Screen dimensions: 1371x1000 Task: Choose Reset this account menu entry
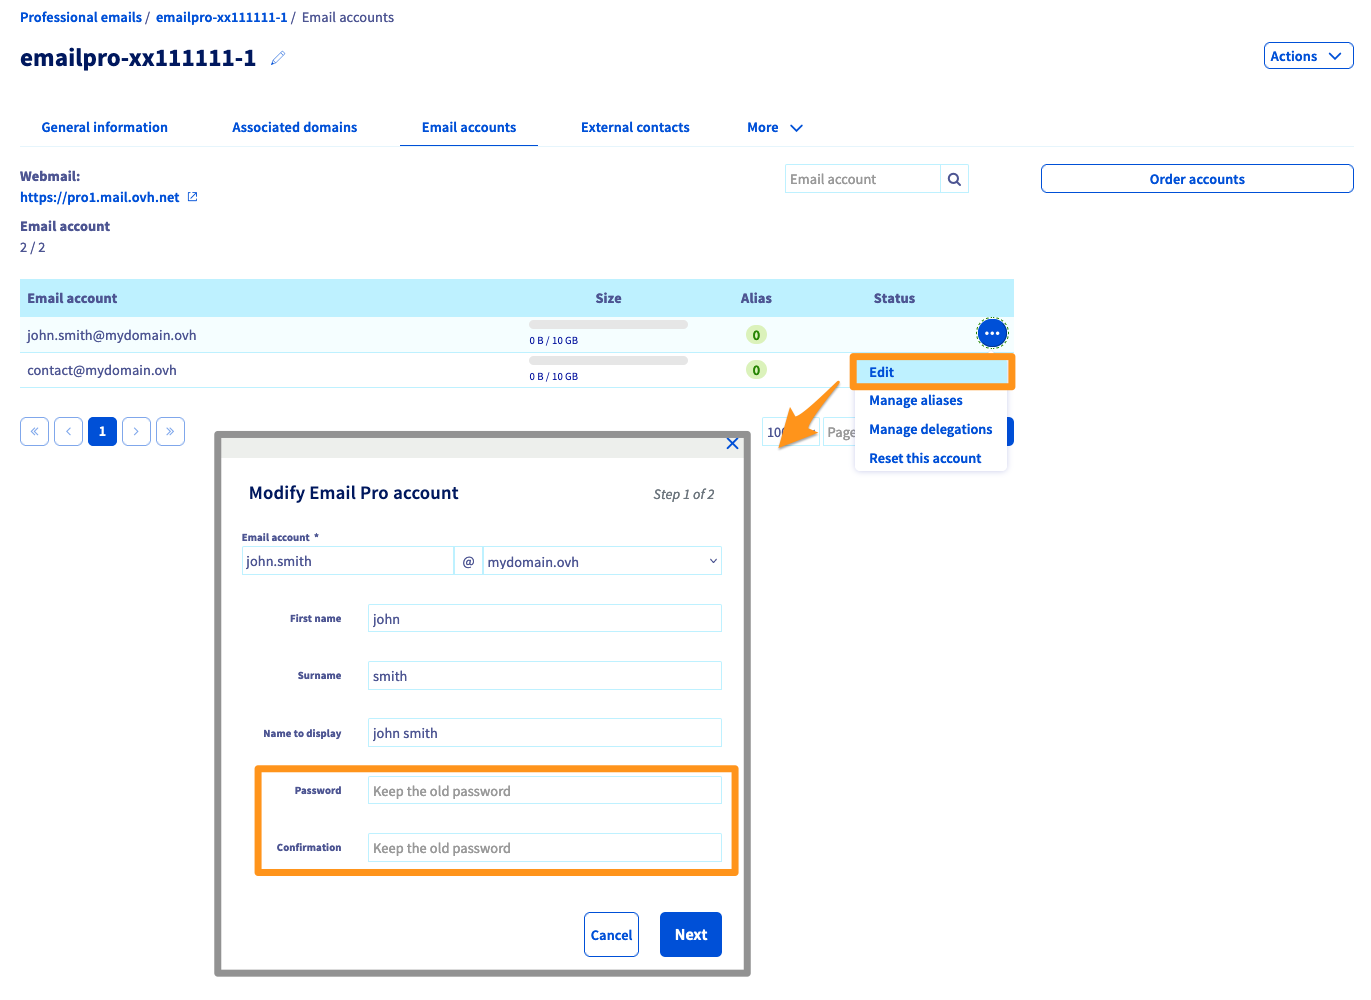(x=925, y=459)
